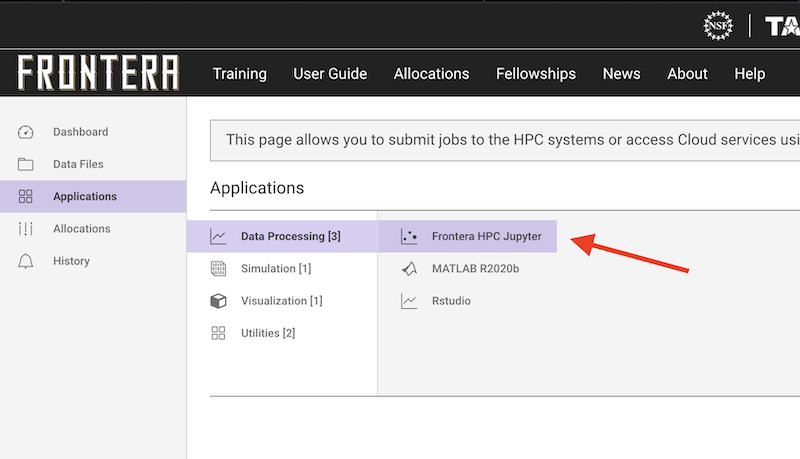Image resolution: width=800 pixels, height=459 pixels.
Task: Open the Help menu
Action: (749, 74)
